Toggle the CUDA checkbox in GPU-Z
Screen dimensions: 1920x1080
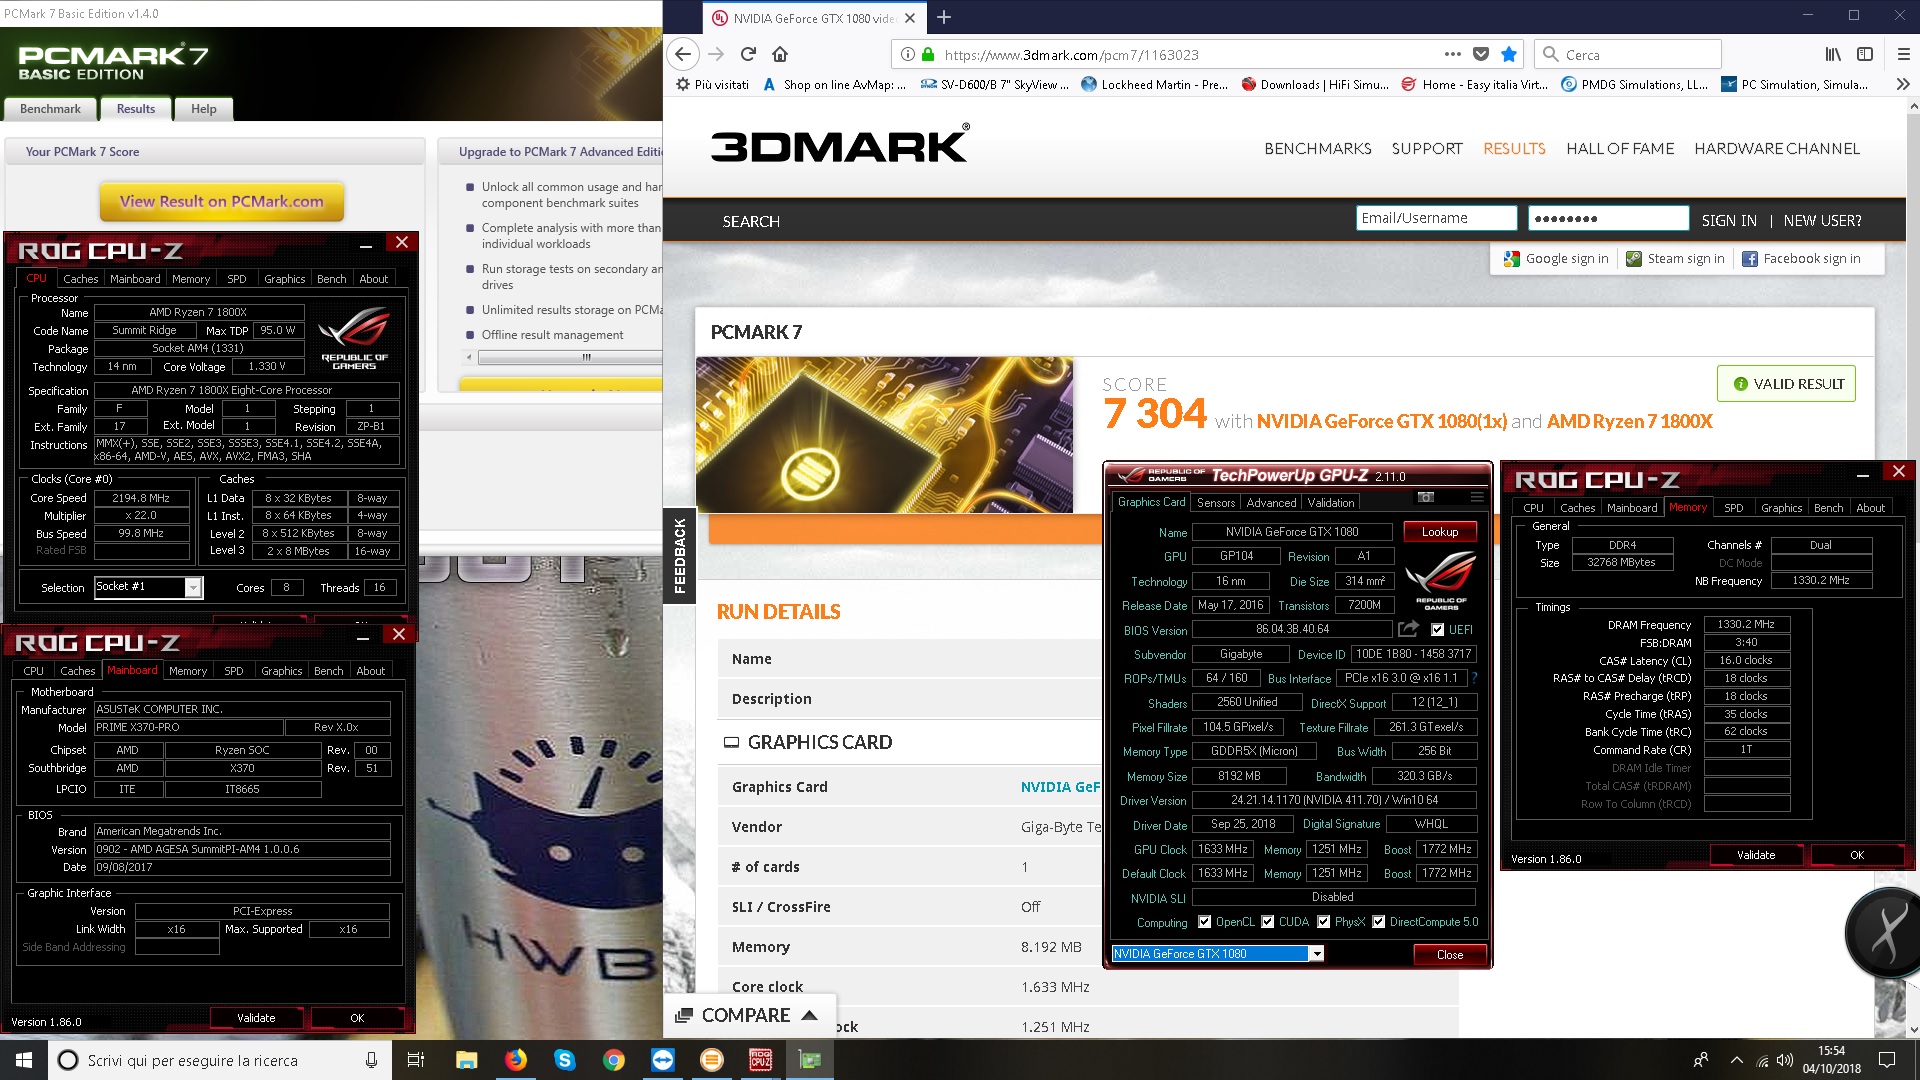pos(1268,922)
